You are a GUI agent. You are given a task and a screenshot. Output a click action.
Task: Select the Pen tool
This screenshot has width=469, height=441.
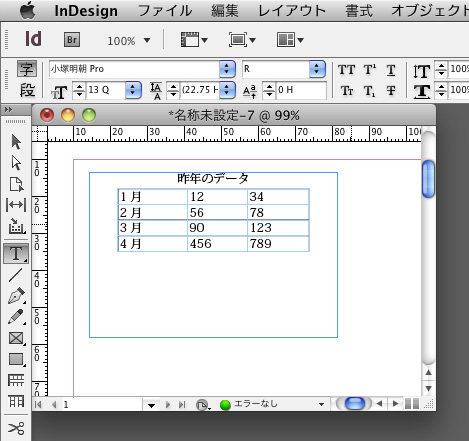16,296
